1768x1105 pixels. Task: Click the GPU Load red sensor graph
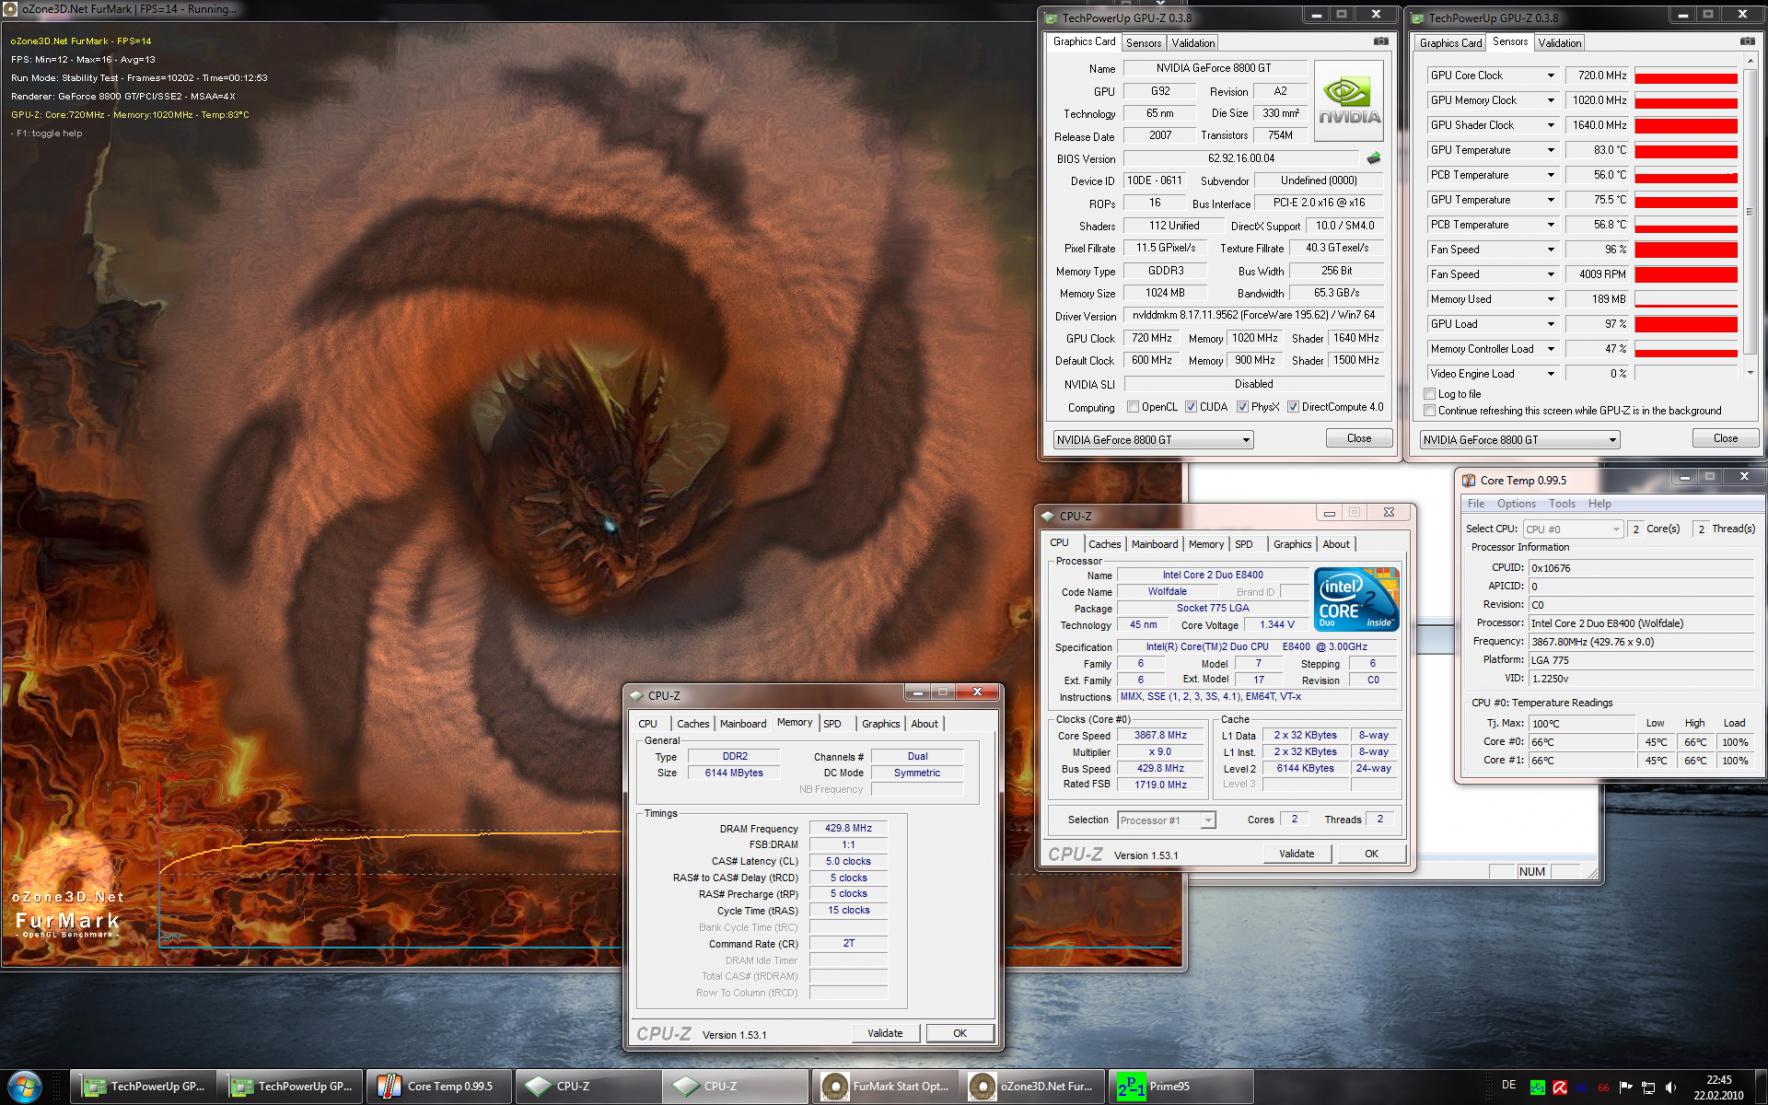pos(1686,324)
